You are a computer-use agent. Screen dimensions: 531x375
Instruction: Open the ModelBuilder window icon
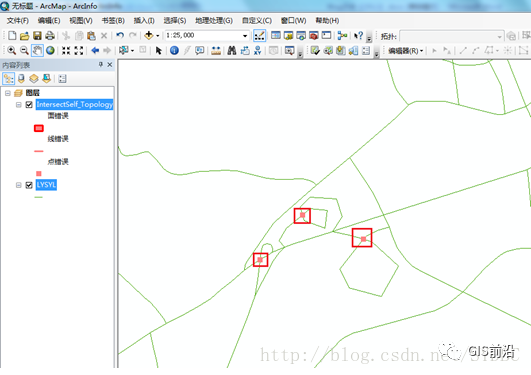tap(342, 35)
